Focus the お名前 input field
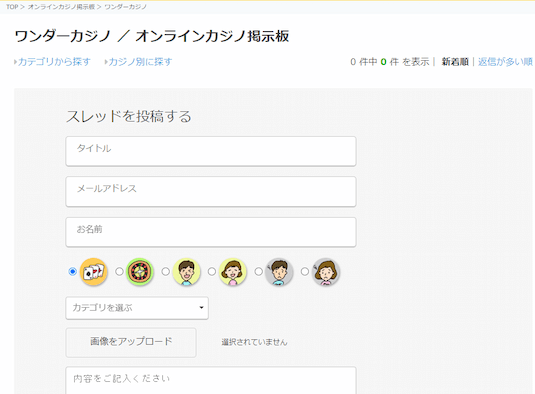The image size is (535, 394). coord(211,232)
